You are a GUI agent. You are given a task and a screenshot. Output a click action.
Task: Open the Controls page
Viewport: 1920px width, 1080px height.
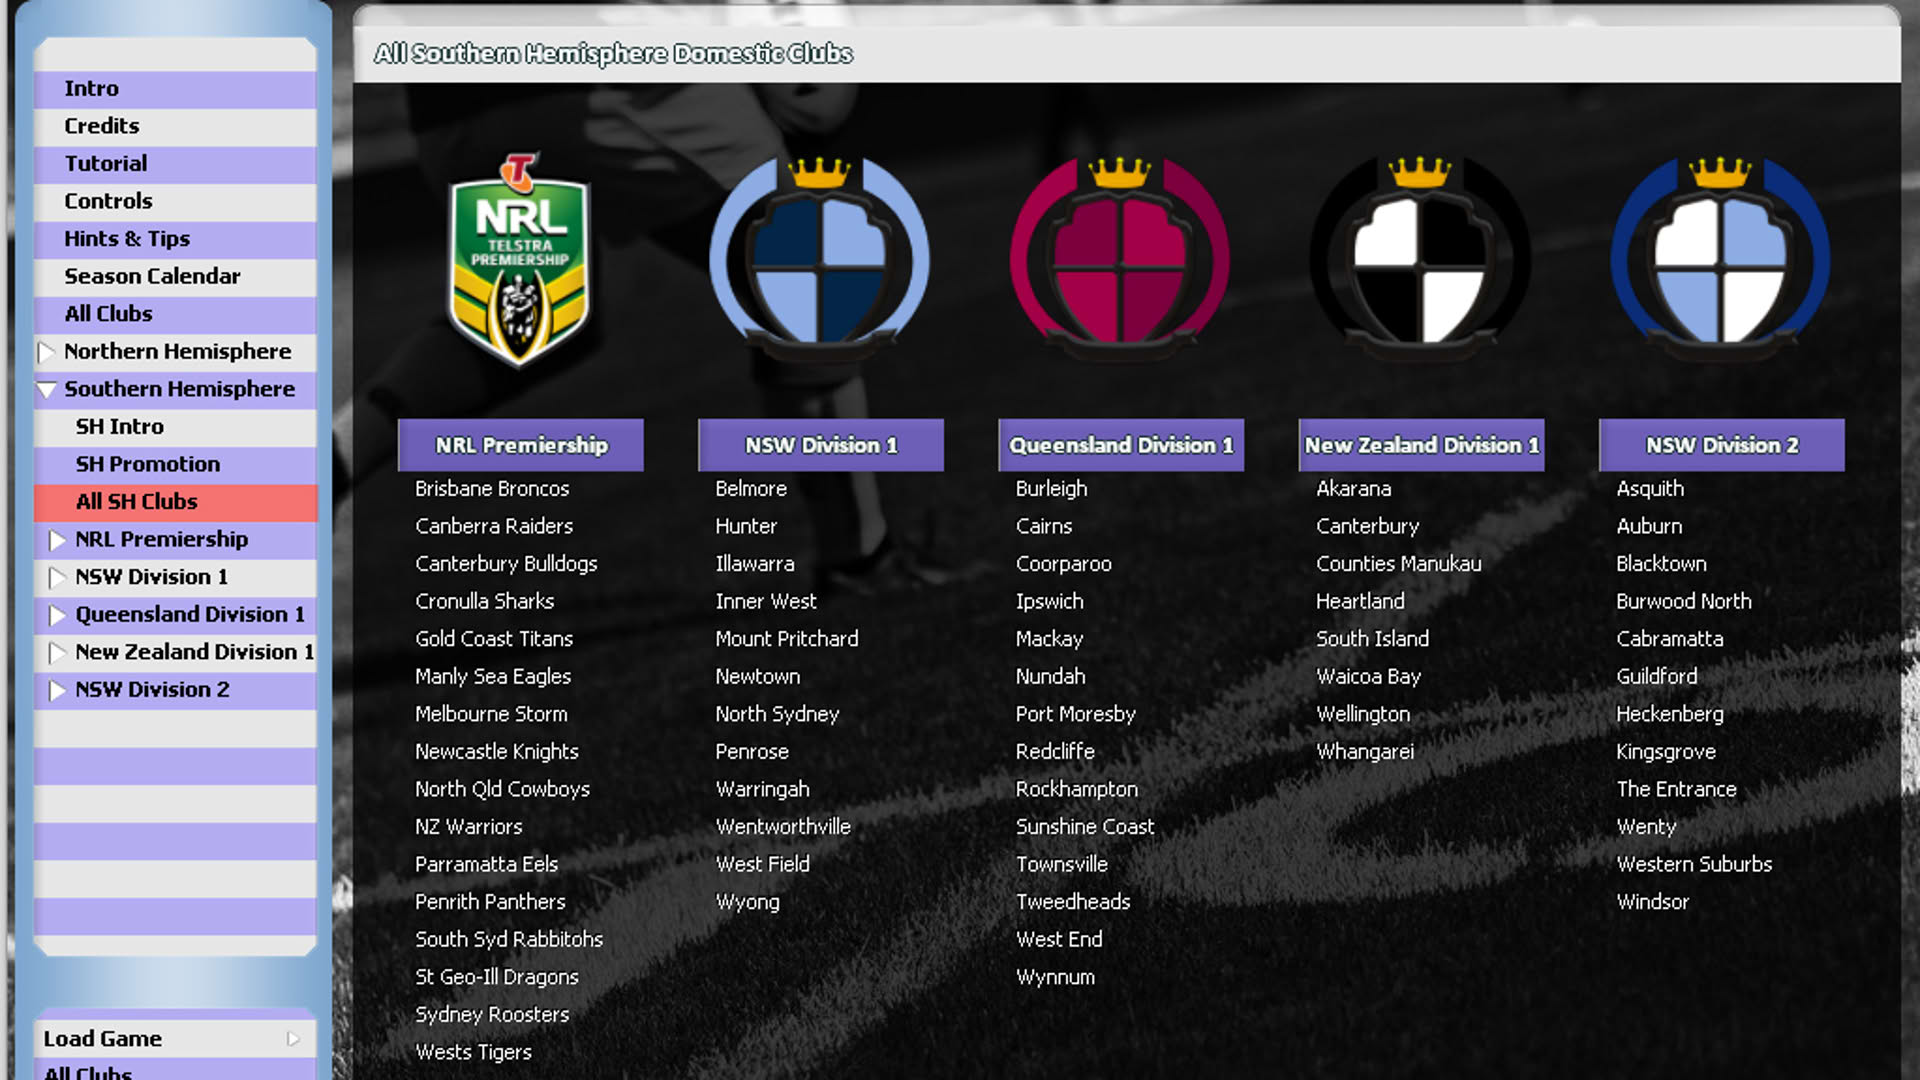point(175,201)
